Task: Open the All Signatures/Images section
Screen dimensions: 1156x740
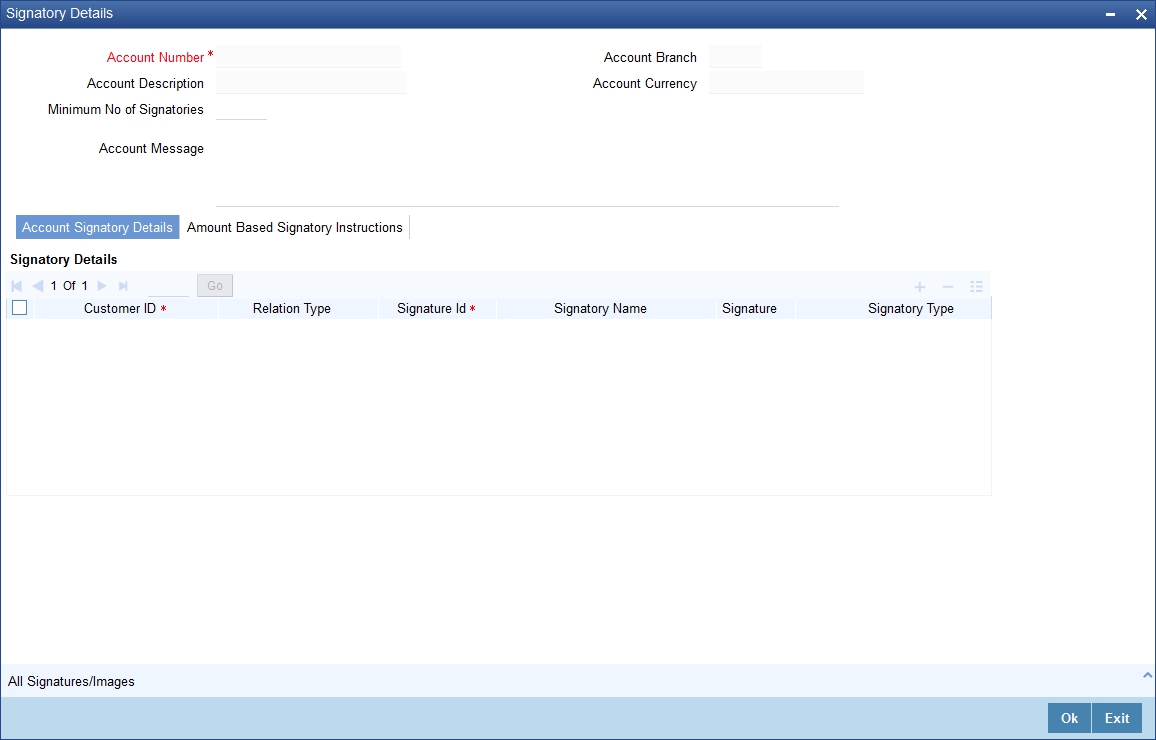Action: [72, 682]
